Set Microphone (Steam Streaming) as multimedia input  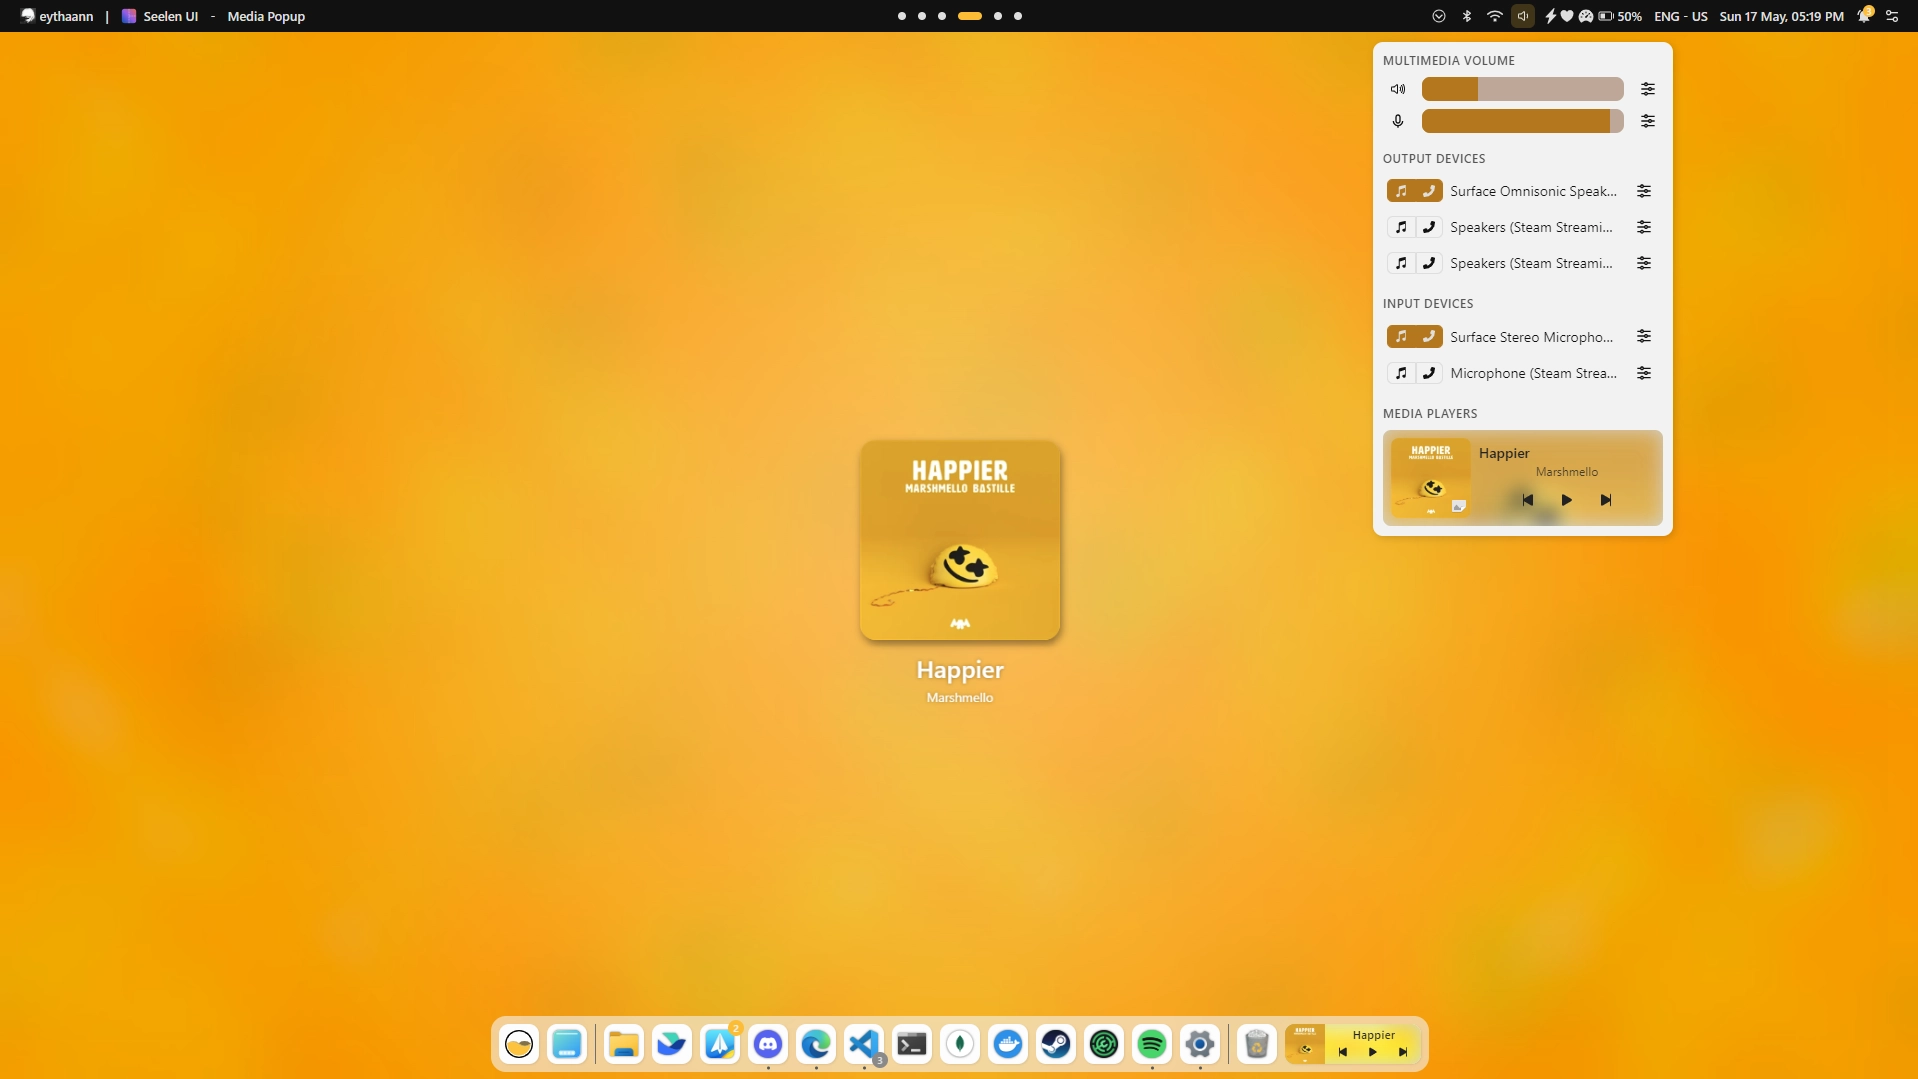(x=1401, y=373)
